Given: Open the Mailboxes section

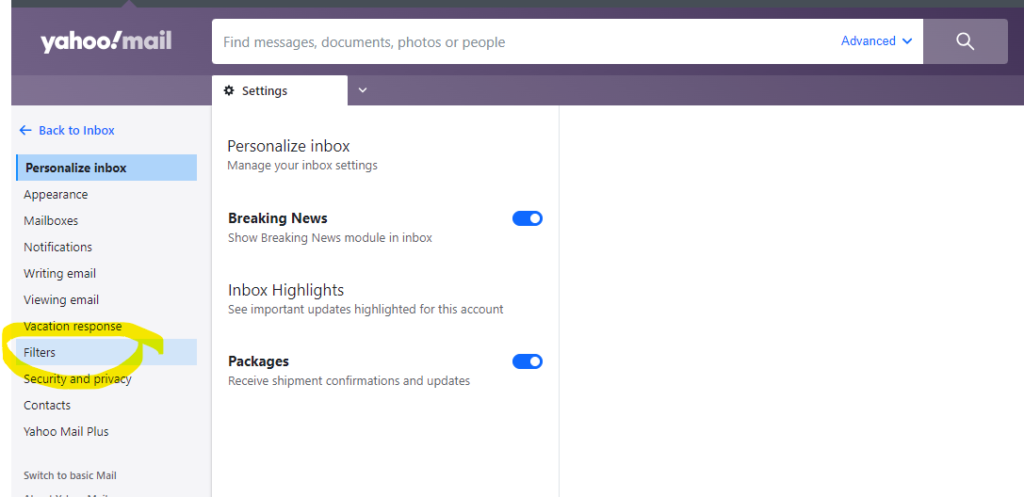Looking at the screenshot, I should 51,221.
